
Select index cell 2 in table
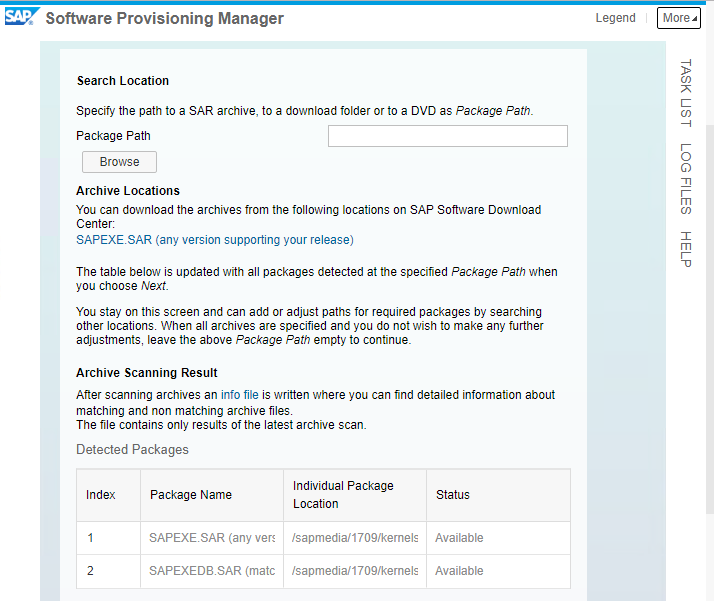click(108, 571)
